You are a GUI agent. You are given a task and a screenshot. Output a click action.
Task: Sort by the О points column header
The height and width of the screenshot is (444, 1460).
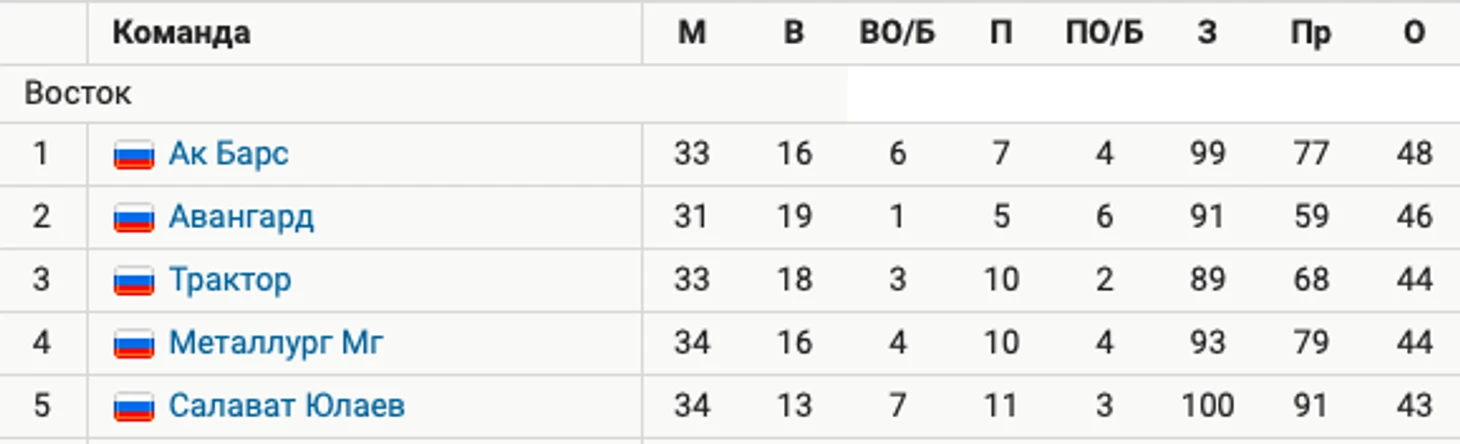1414,33
